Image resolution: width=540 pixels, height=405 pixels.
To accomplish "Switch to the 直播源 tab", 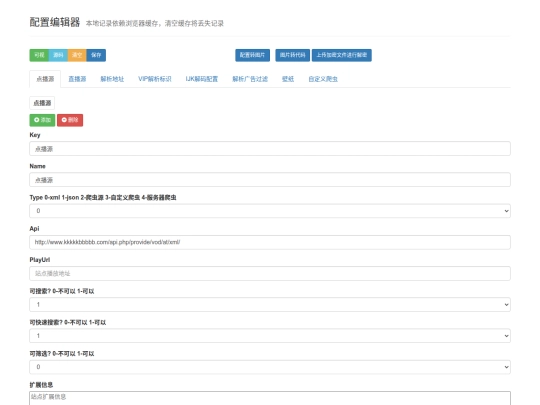I will pyautogui.click(x=77, y=79).
